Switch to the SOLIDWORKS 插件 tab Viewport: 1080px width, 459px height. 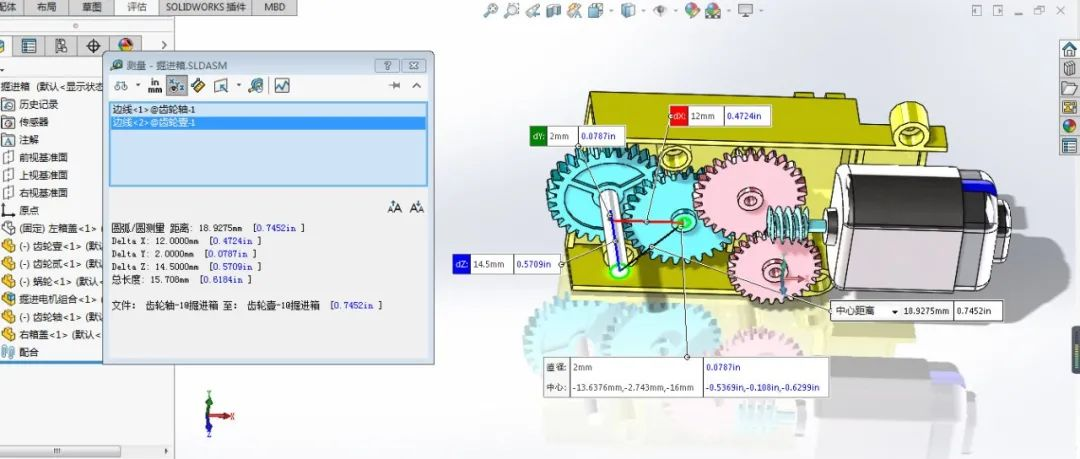click(205, 7)
